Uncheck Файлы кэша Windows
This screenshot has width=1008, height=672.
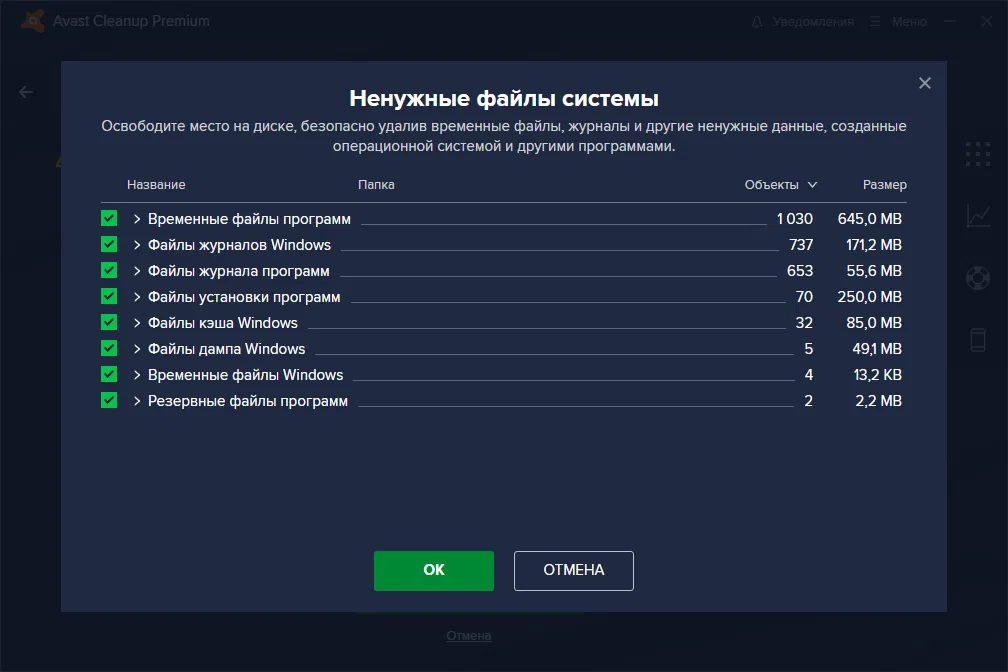click(109, 322)
